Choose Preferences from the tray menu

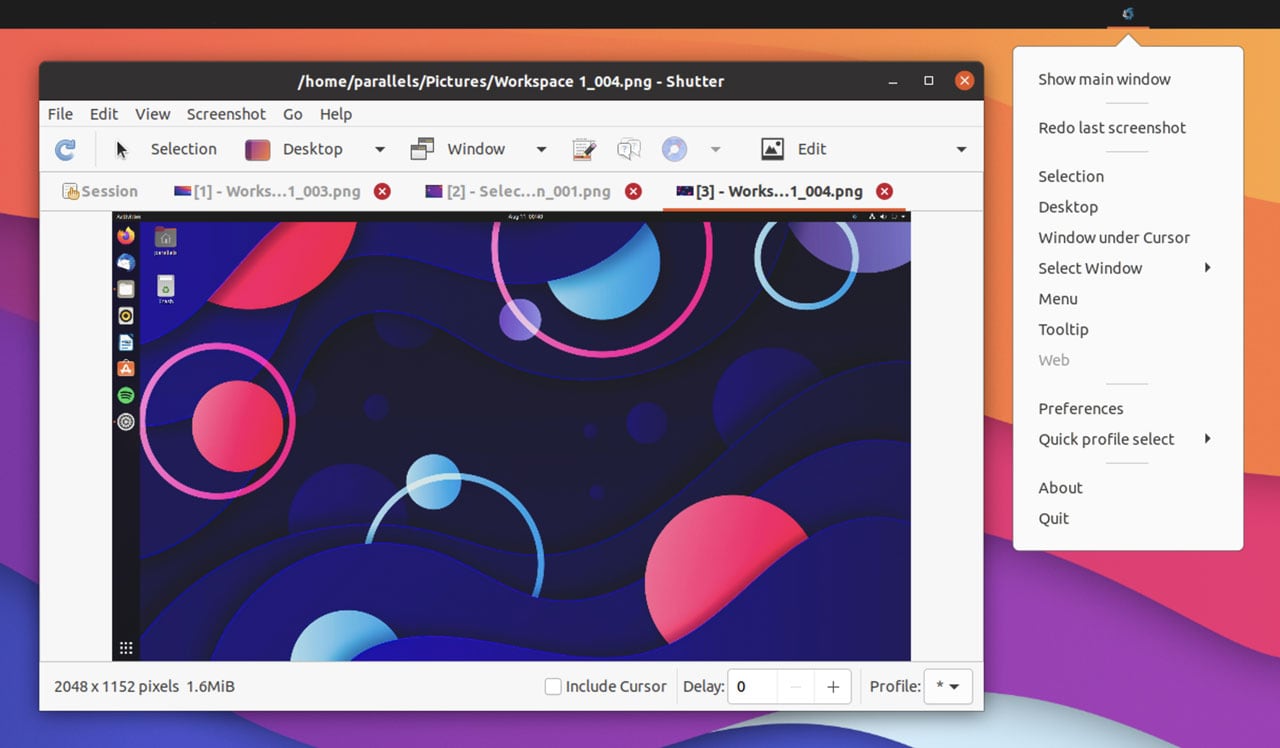coord(1081,408)
